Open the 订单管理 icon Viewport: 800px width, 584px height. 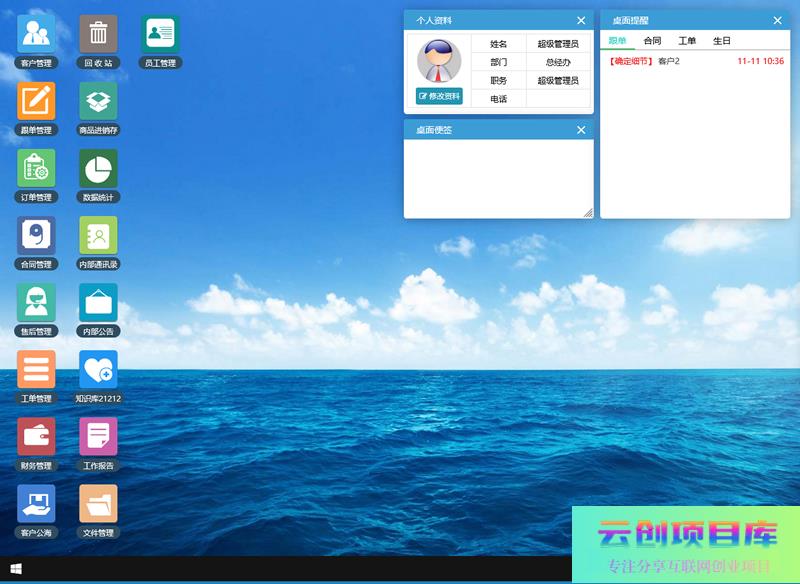[36, 168]
